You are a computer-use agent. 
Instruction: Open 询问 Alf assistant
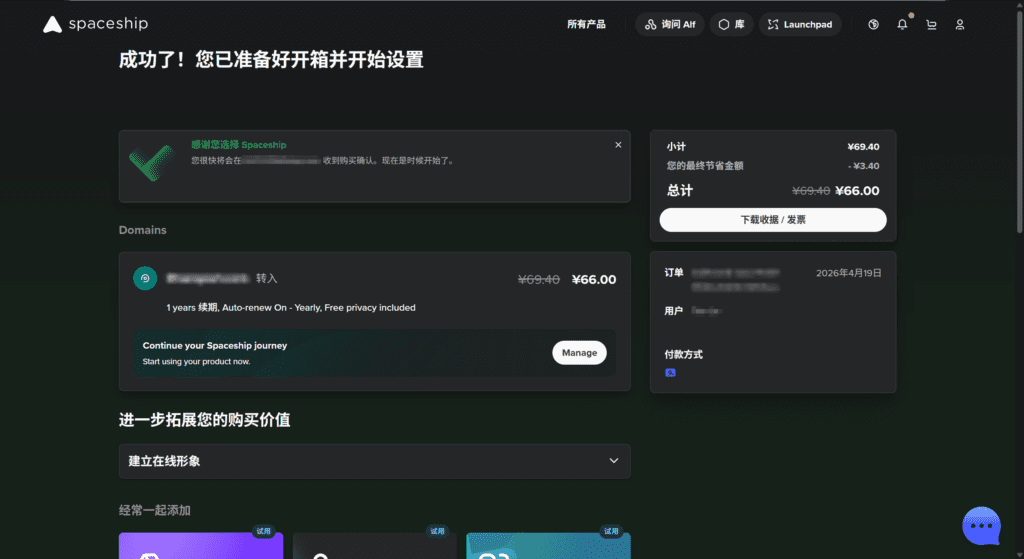click(x=669, y=24)
